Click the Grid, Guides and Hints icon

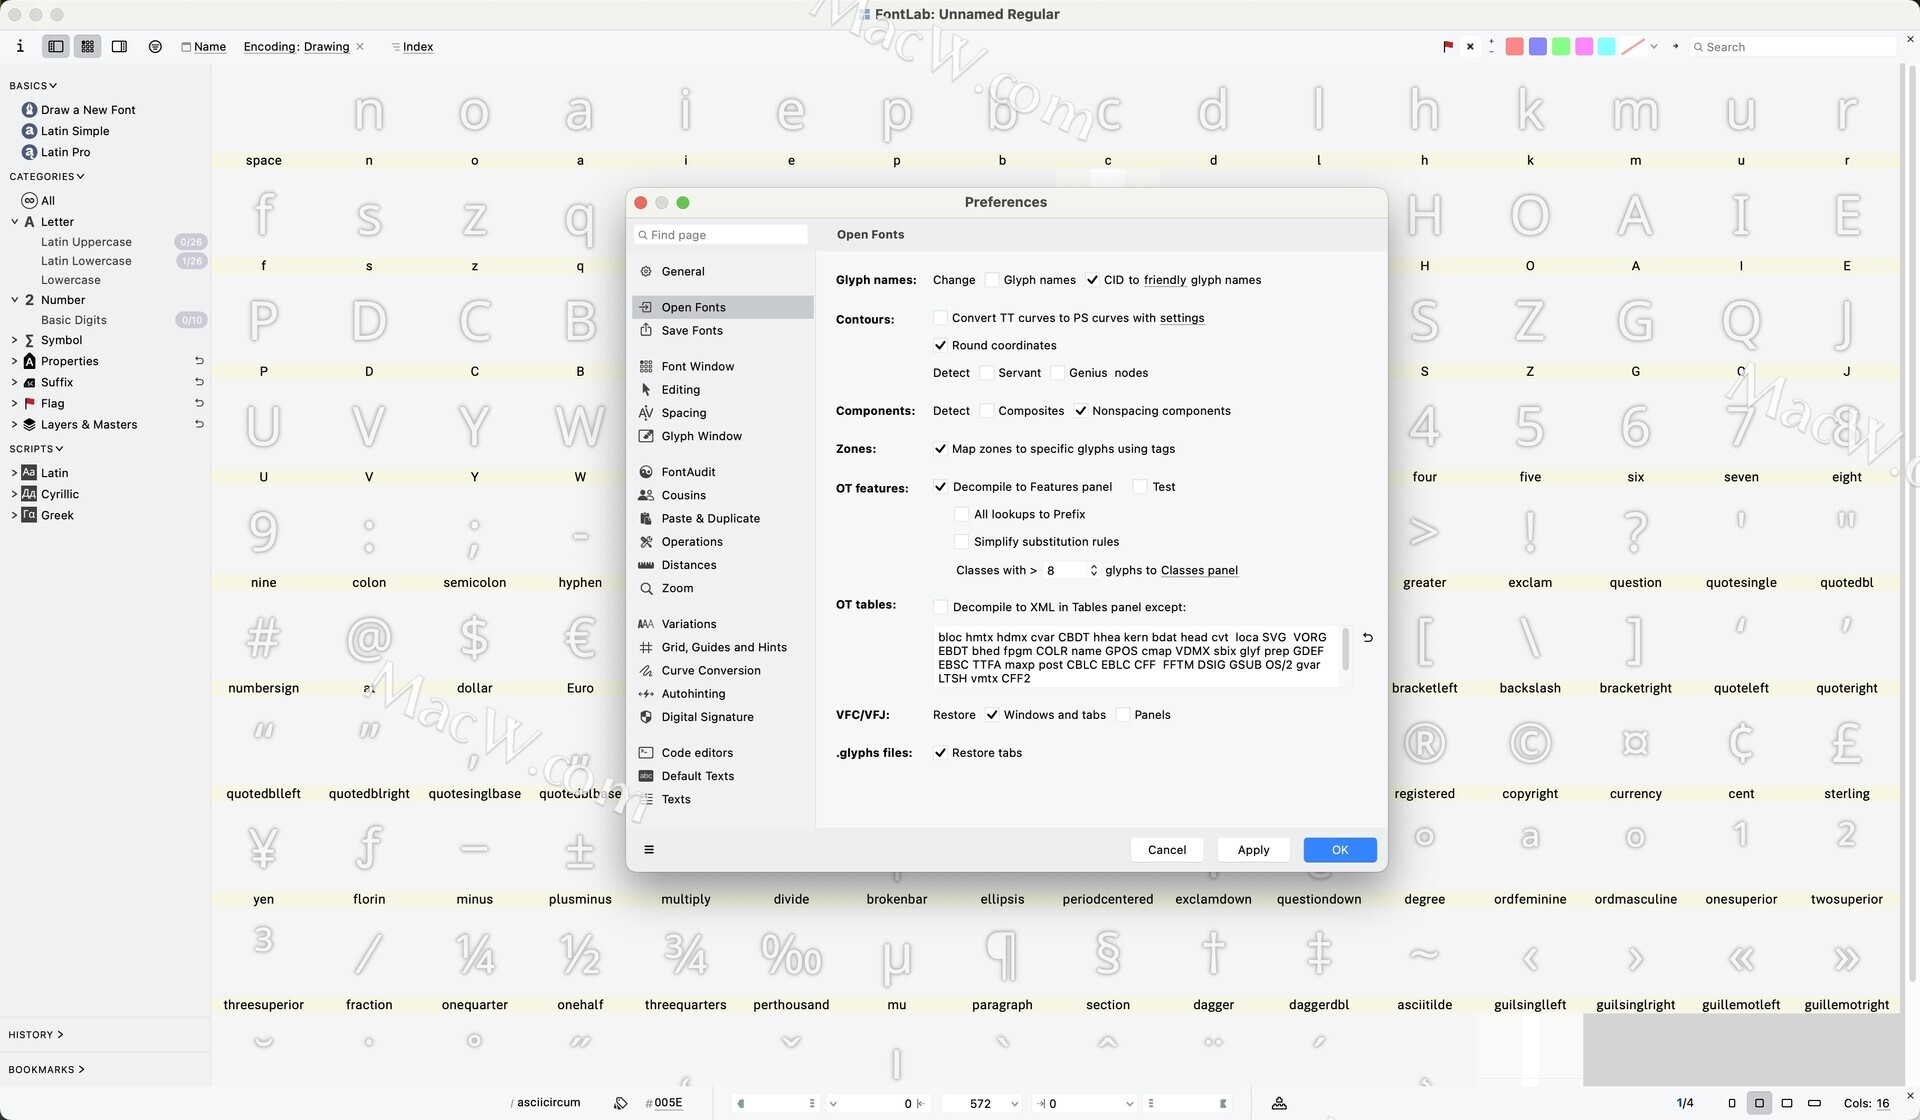[x=646, y=647]
